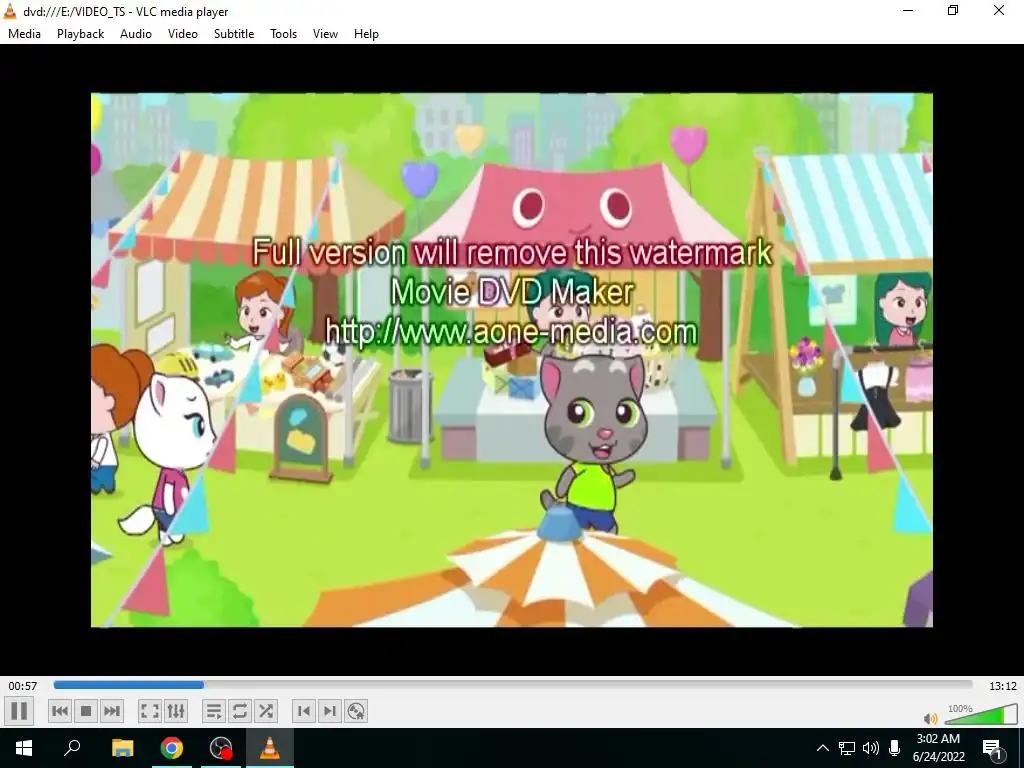Open taskbar search
The height and width of the screenshot is (768, 1024).
click(x=72, y=748)
